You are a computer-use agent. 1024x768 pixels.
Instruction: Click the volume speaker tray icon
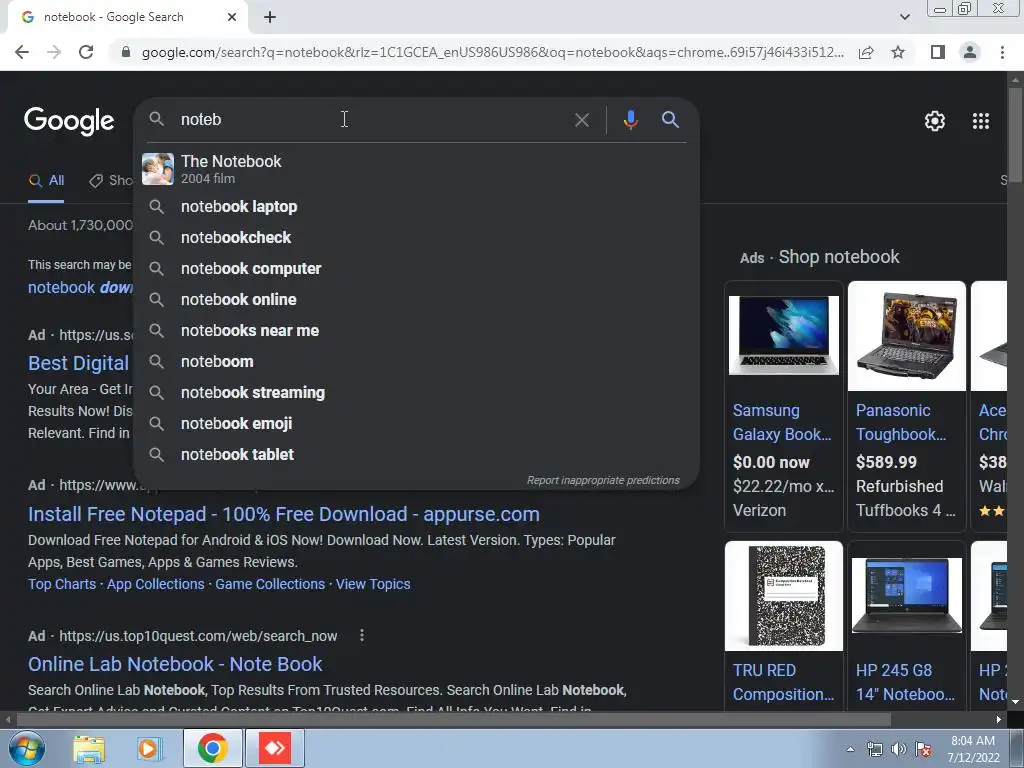pos(898,749)
